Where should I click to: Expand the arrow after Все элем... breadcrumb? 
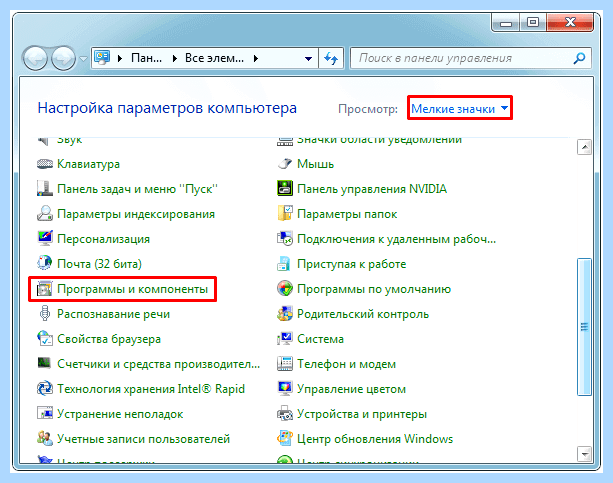256,59
